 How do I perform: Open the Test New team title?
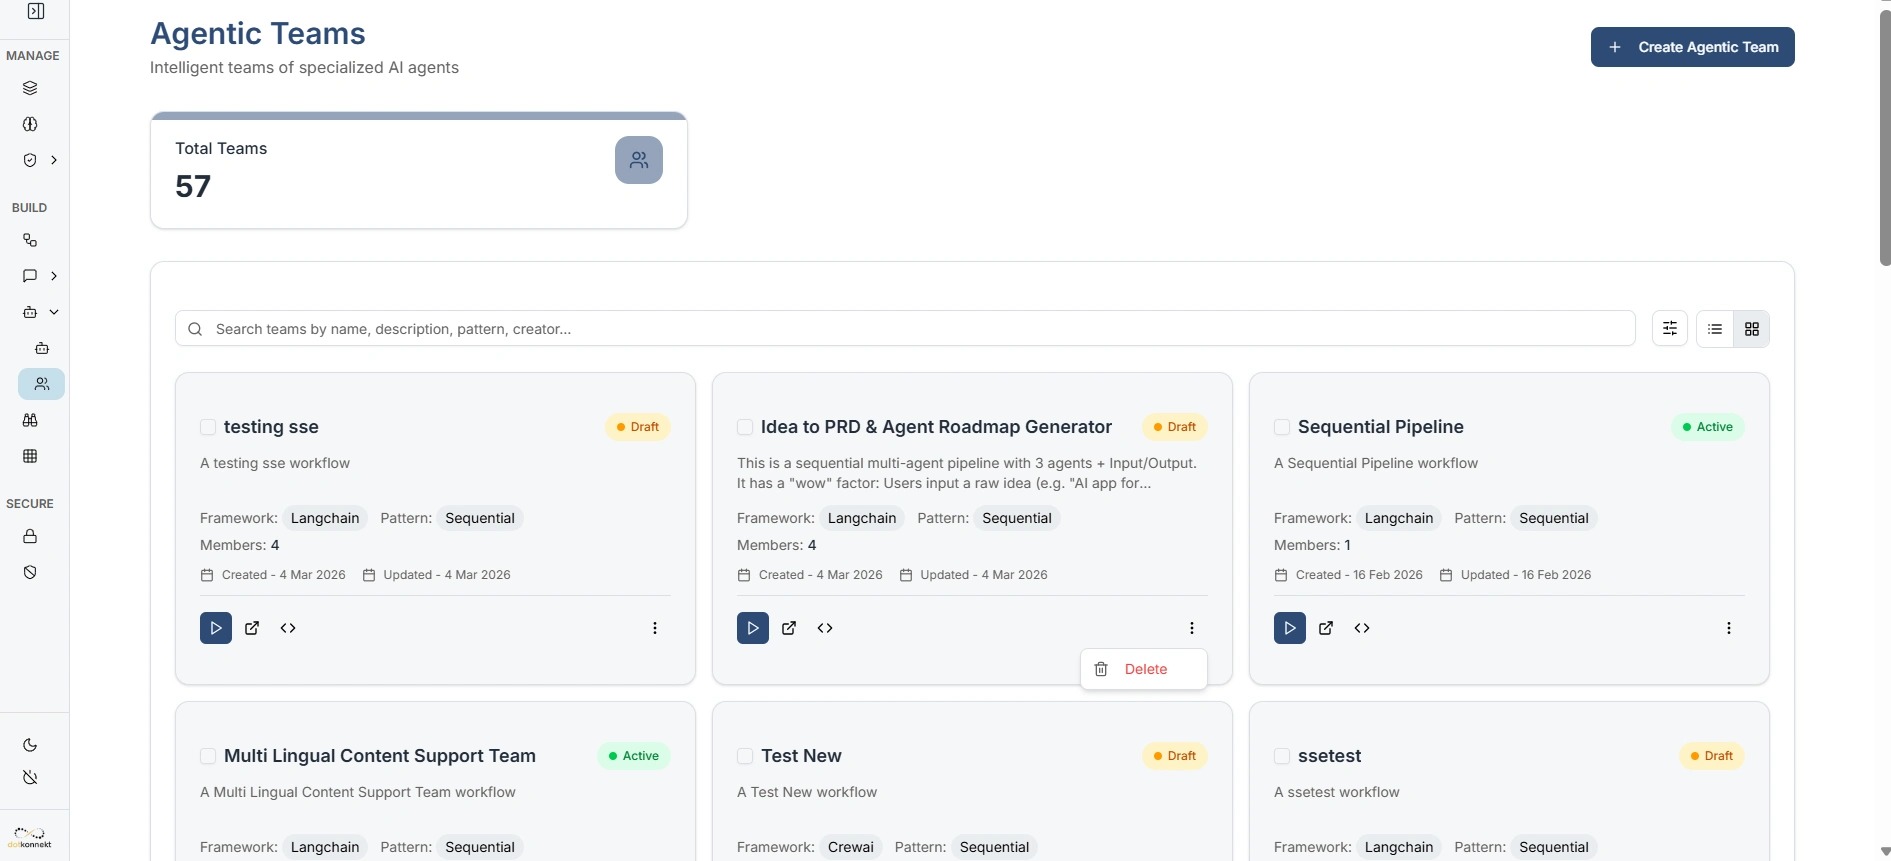click(x=801, y=756)
